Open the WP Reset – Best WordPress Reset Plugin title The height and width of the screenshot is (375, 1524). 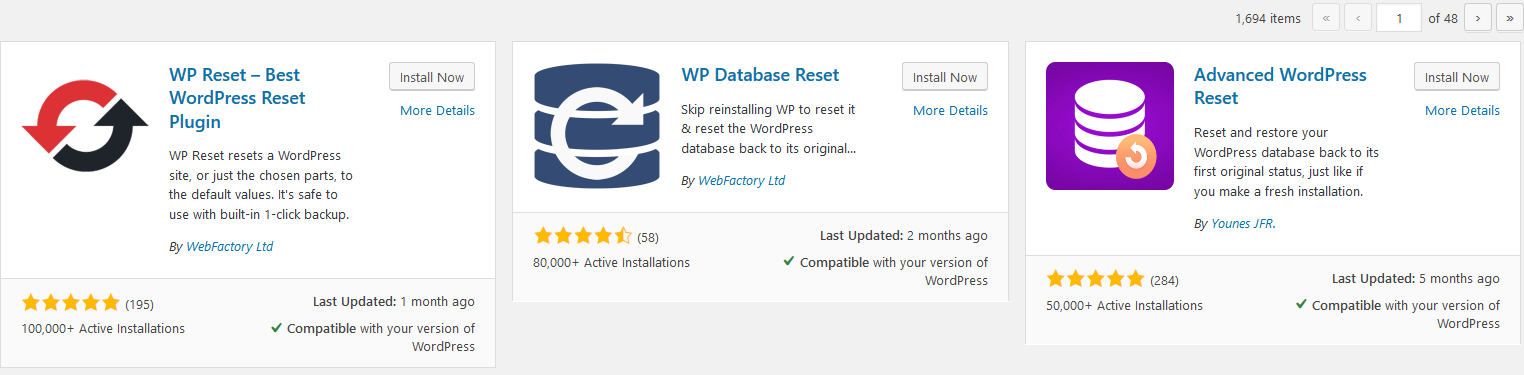[x=237, y=98]
